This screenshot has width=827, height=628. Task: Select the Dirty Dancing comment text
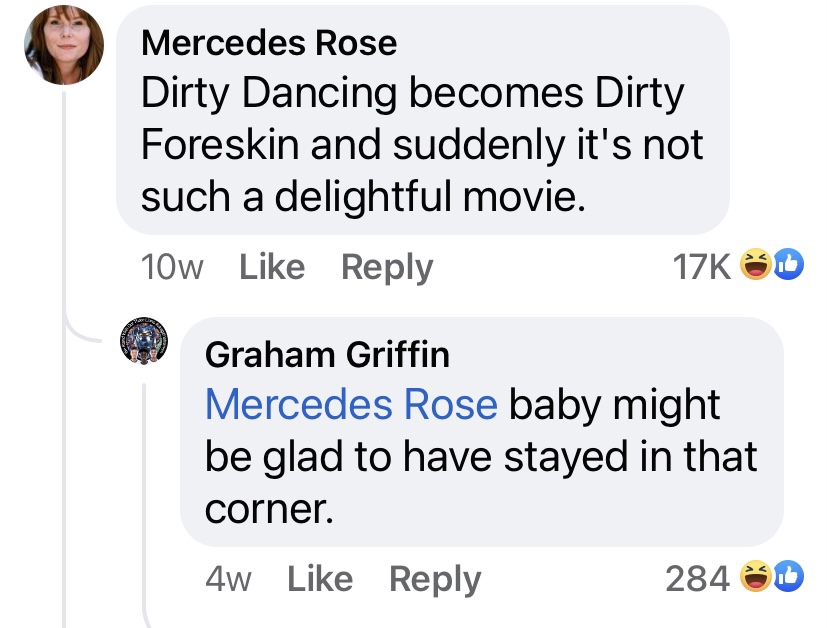point(420,145)
